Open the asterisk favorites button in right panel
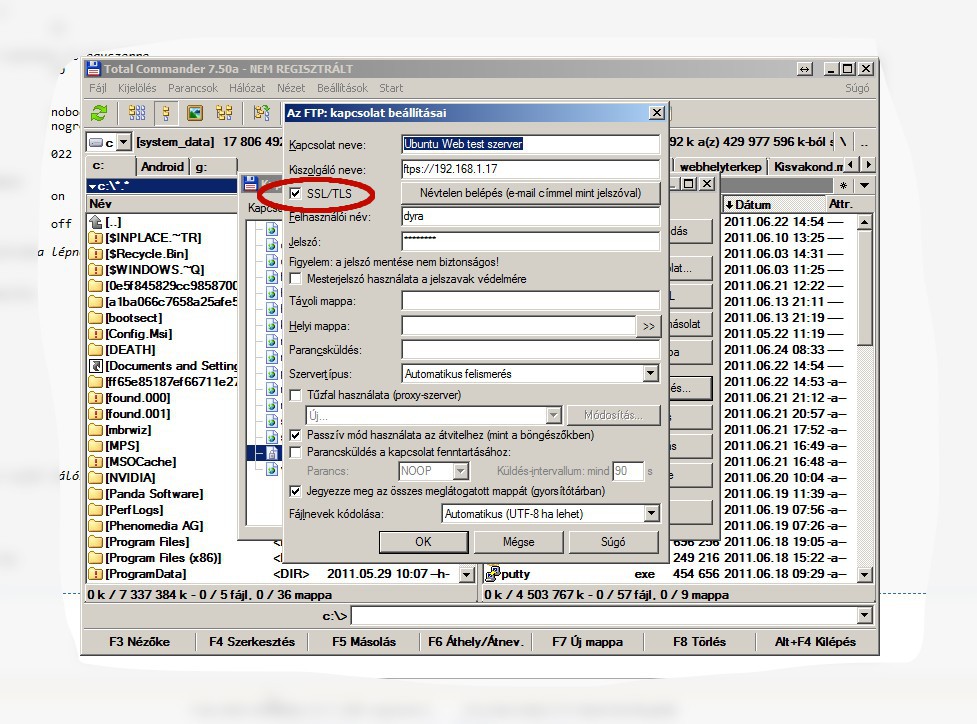This screenshot has height=724, width=977. [x=843, y=186]
